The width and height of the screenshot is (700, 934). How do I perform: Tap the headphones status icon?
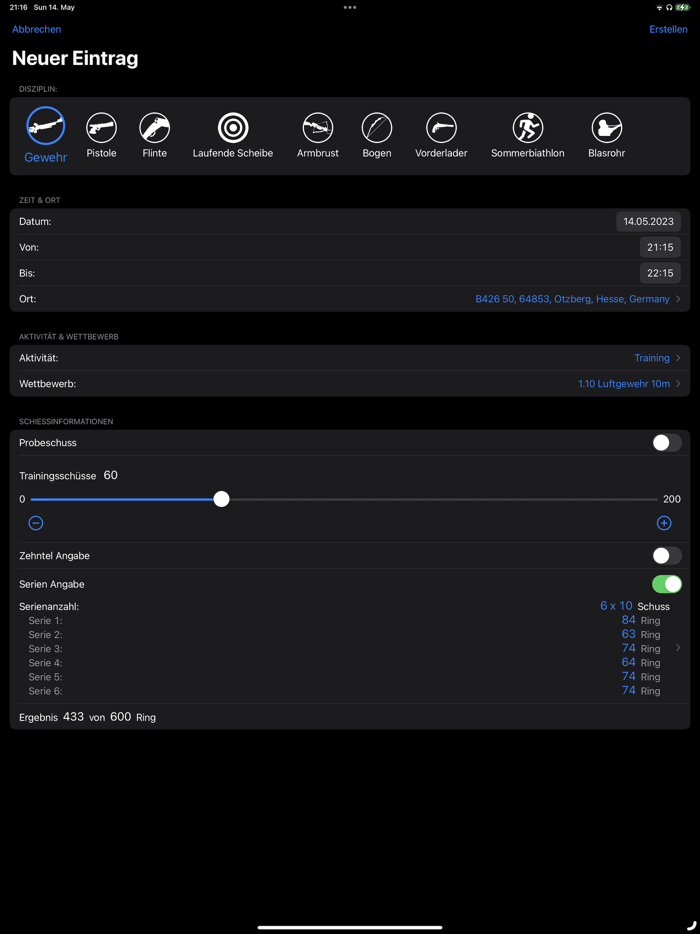[x=669, y=8]
